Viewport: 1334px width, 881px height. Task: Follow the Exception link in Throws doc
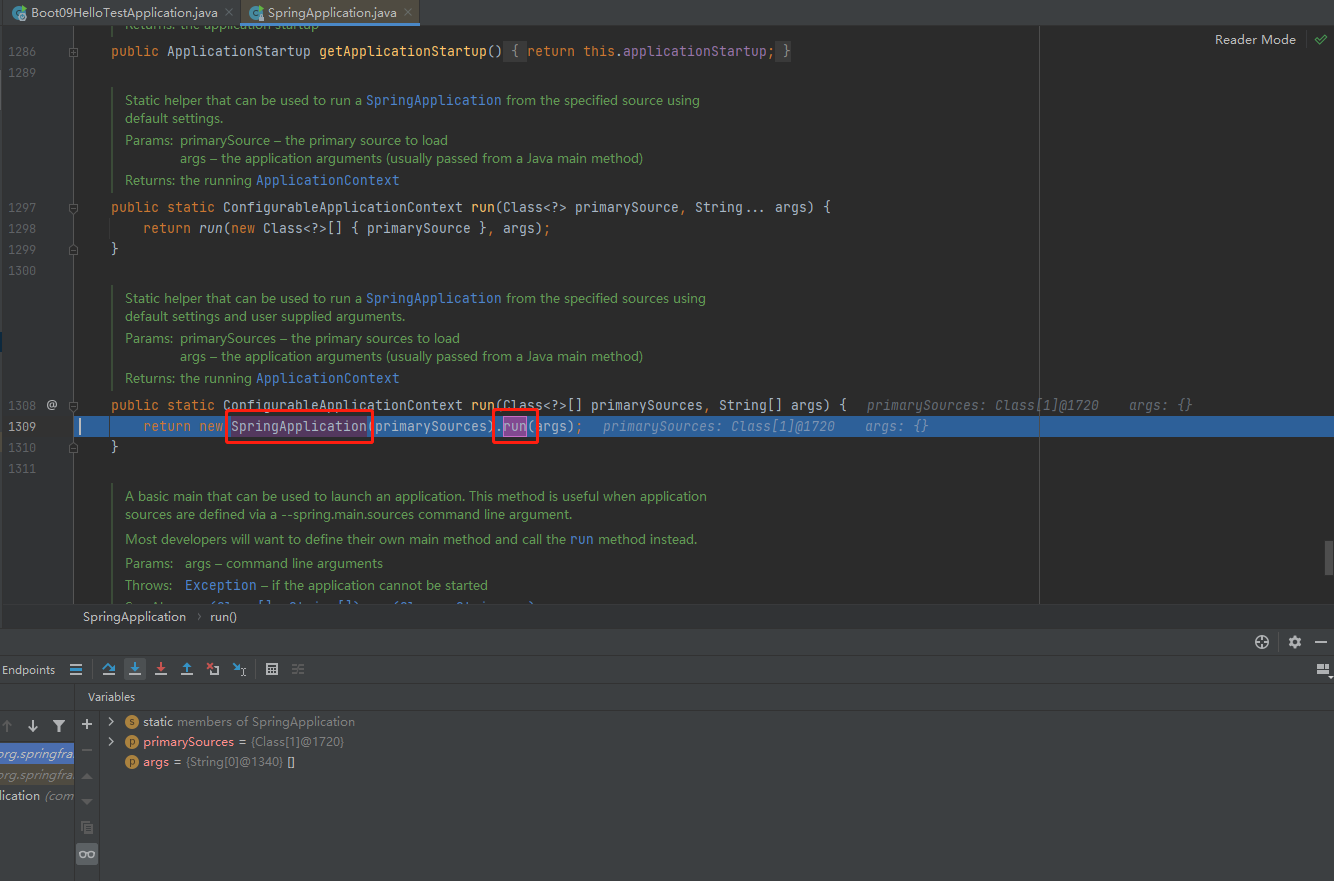tap(221, 585)
